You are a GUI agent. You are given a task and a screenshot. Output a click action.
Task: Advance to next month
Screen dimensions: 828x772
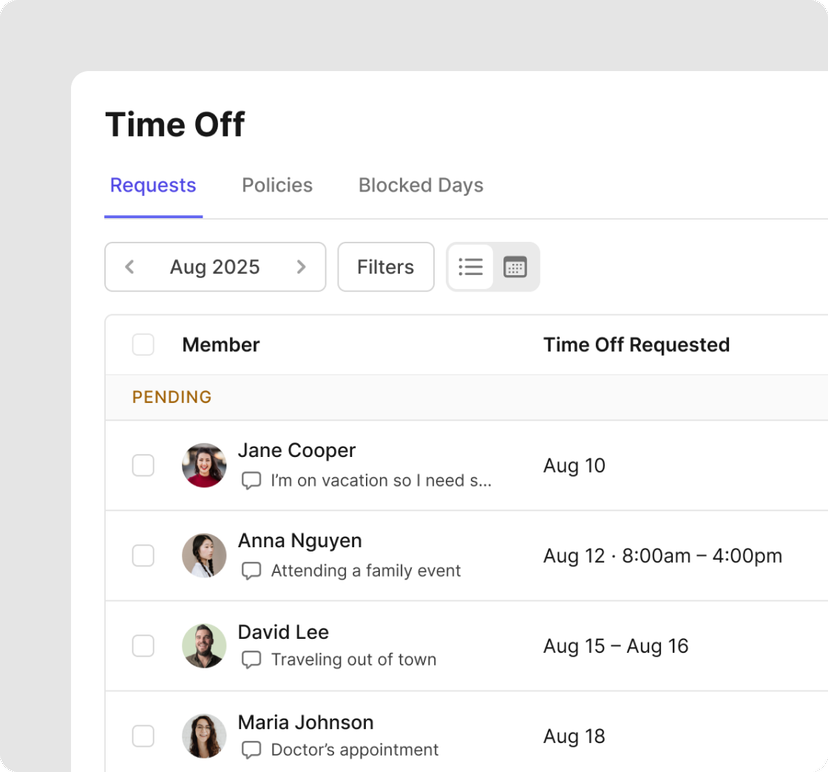(x=301, y=267)
